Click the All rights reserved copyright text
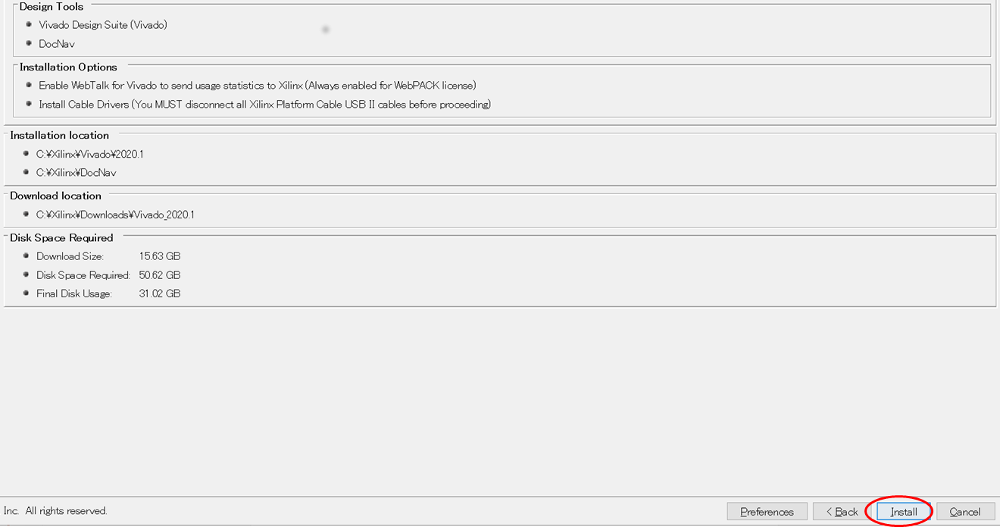This screenshot has height=527, width=1000. (x=66, y=511)
